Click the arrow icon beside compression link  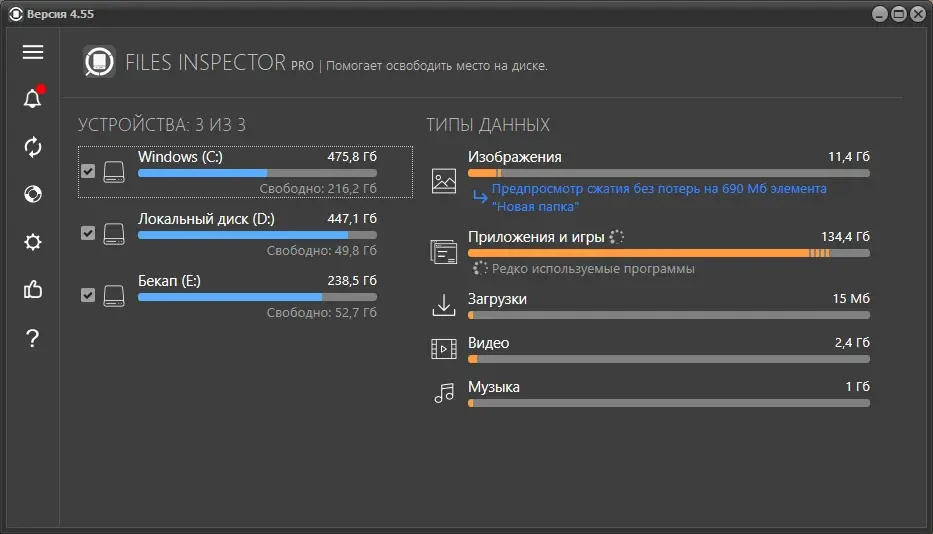pos(480,196)
